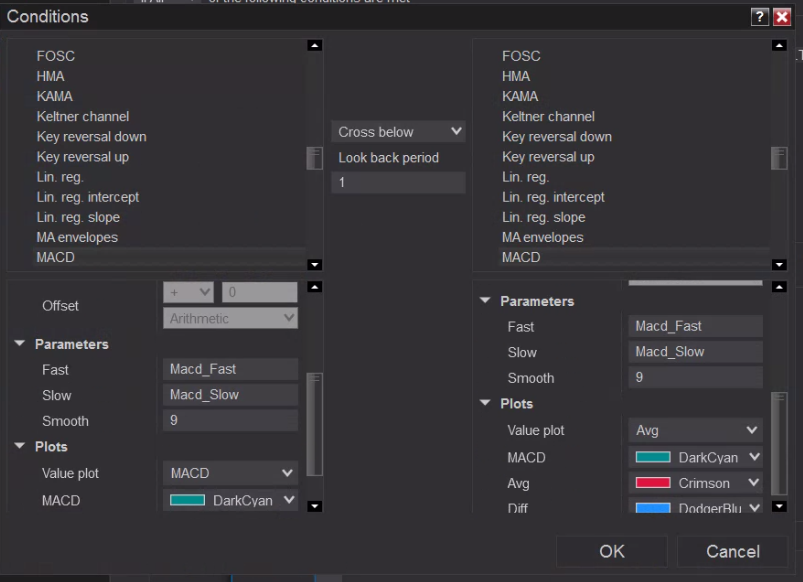Screen dimensions: 803x582
Task: Select KAMA in the left indicator list
Action: (55, 96)
